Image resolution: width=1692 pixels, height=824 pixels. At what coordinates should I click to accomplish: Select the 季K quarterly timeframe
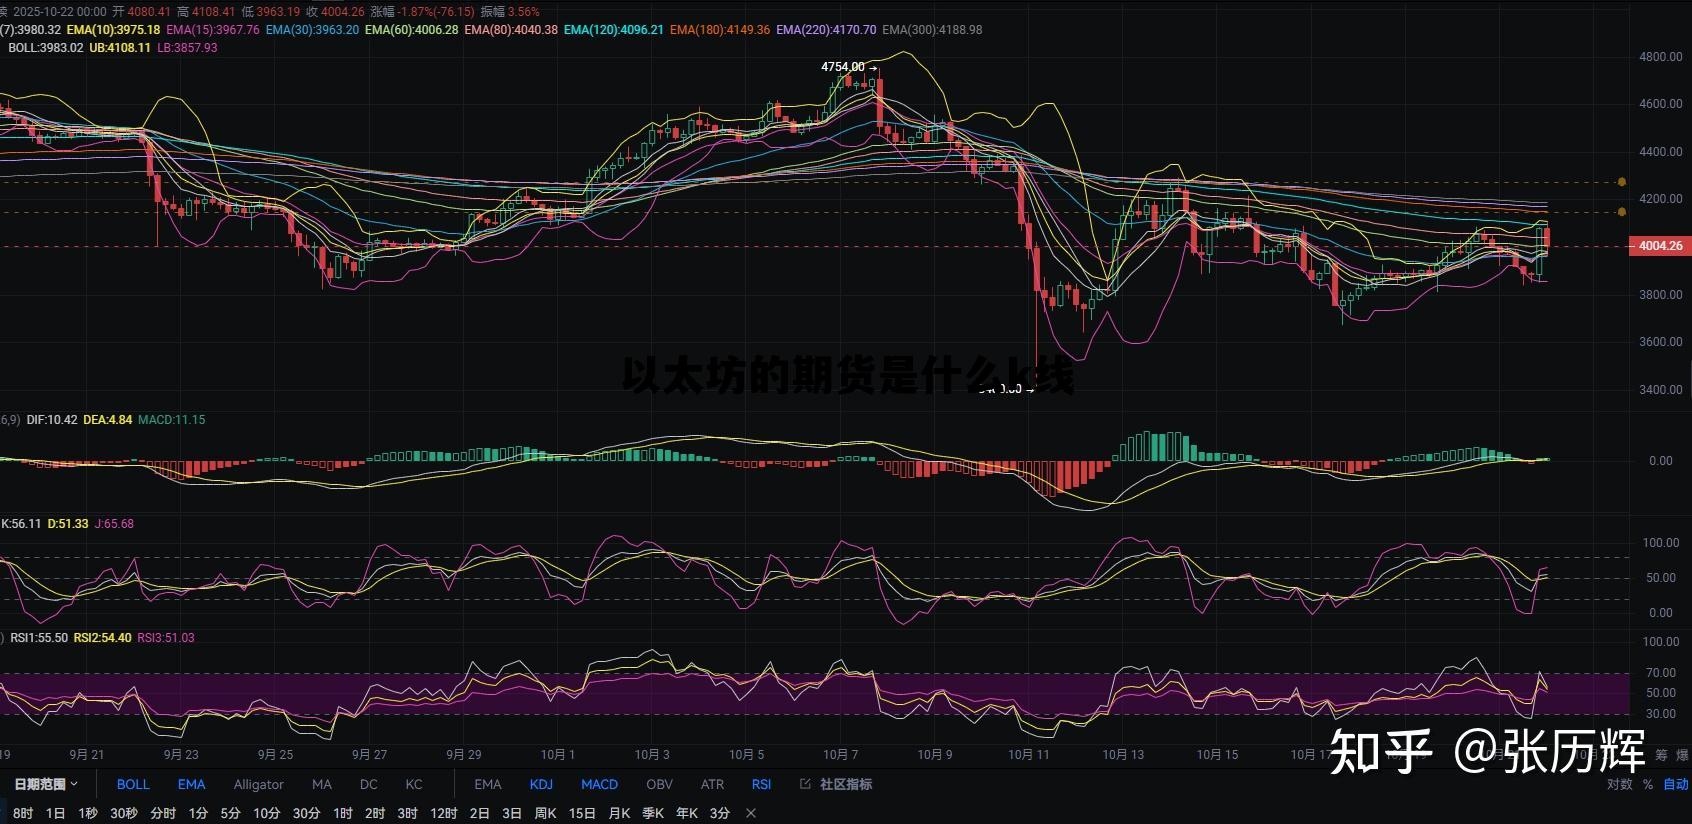point(653,814)
